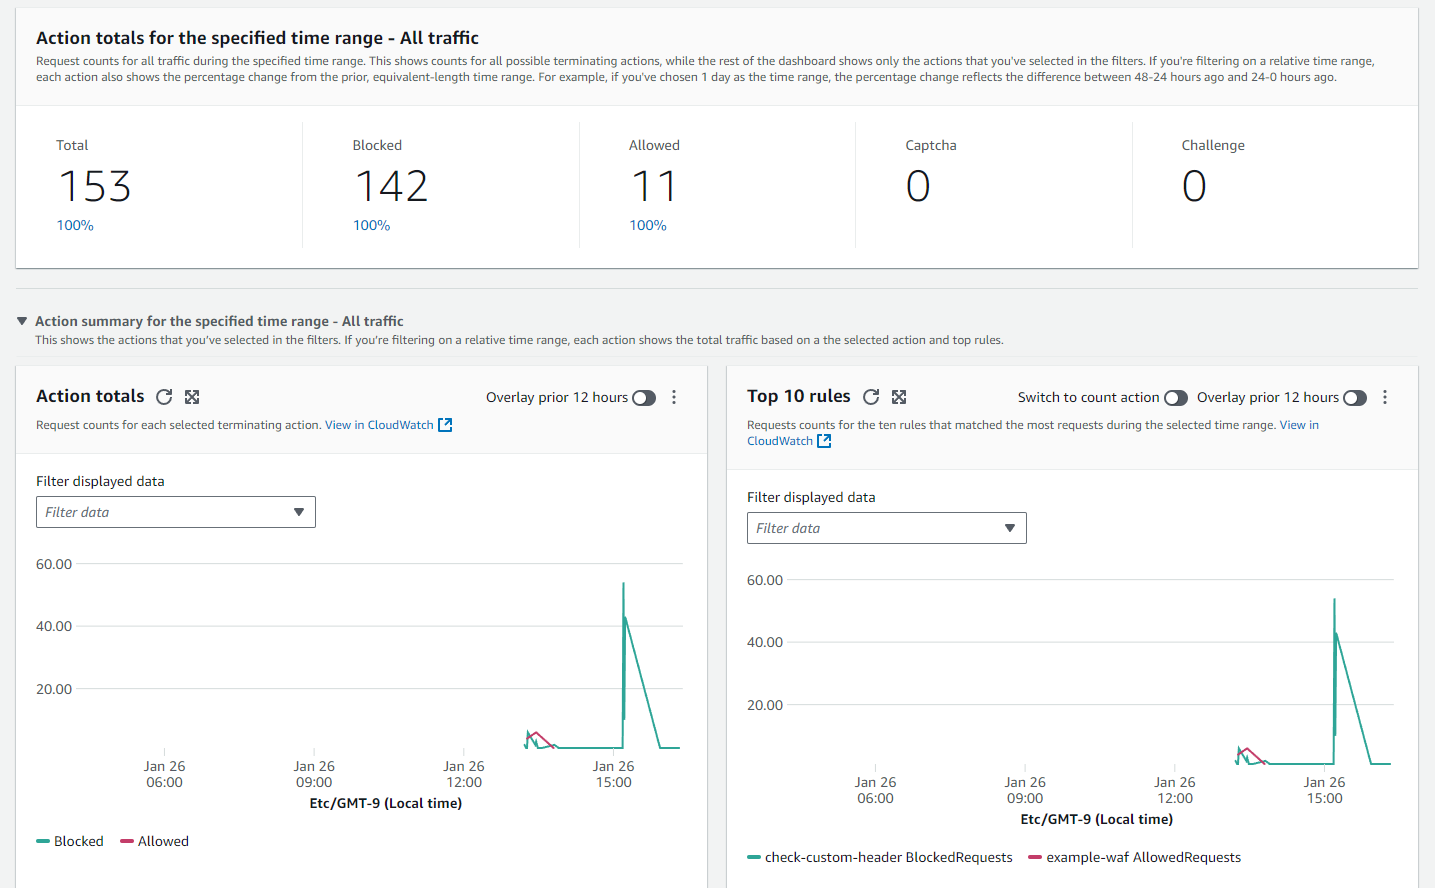Select check-custom-header BlockedRequests legend item
The height and width of the screenshot is (888, 1435).
(880, 857)
